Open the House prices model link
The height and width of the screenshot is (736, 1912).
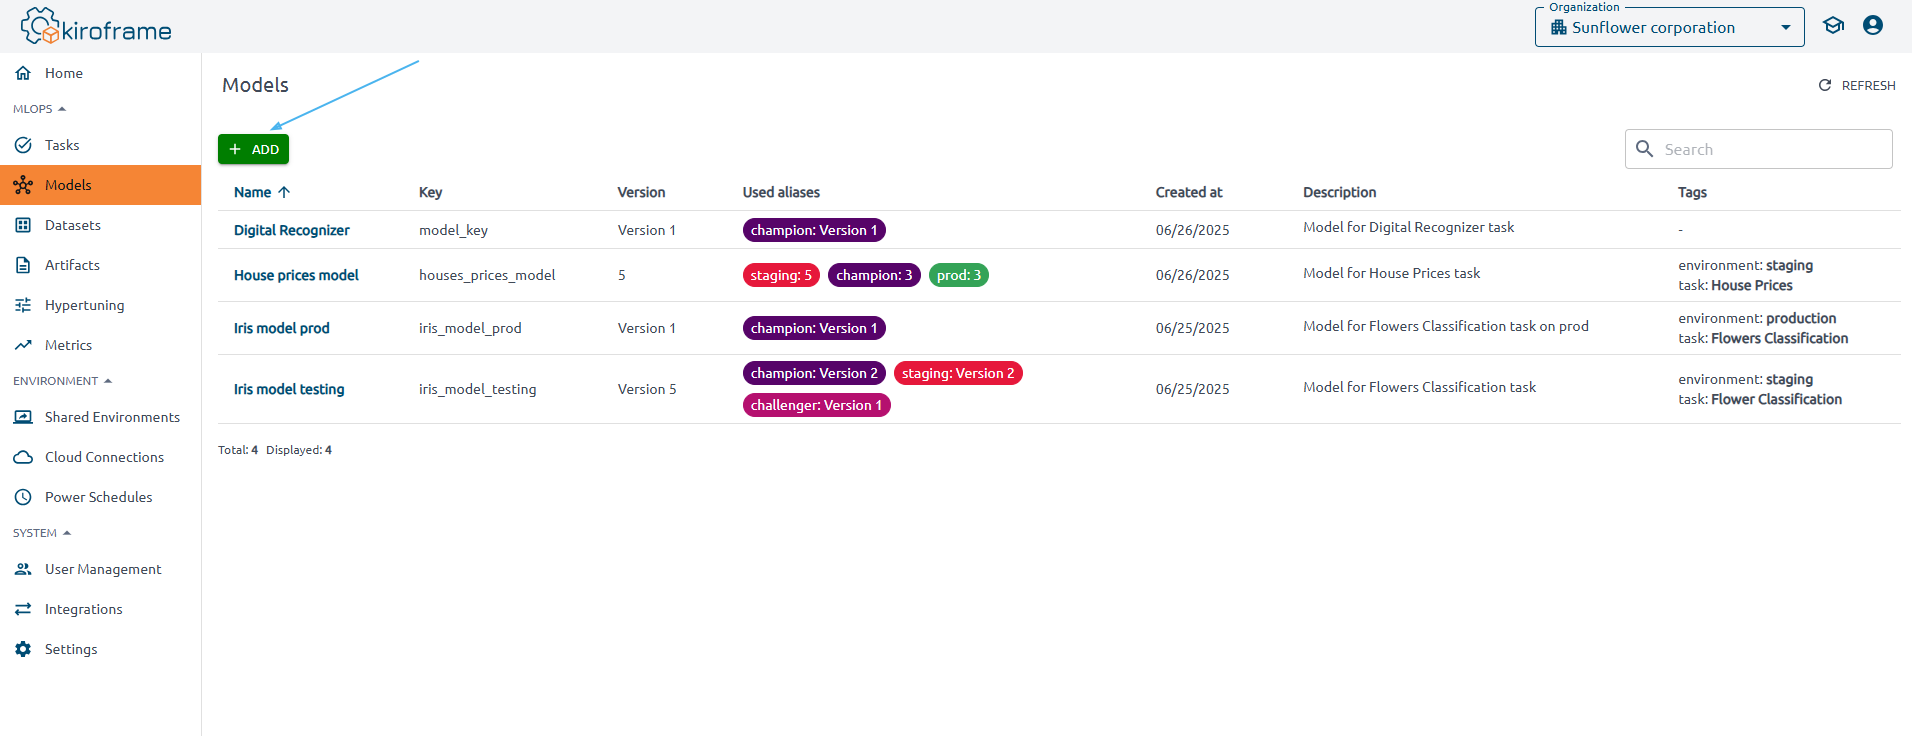coord(296,275)
